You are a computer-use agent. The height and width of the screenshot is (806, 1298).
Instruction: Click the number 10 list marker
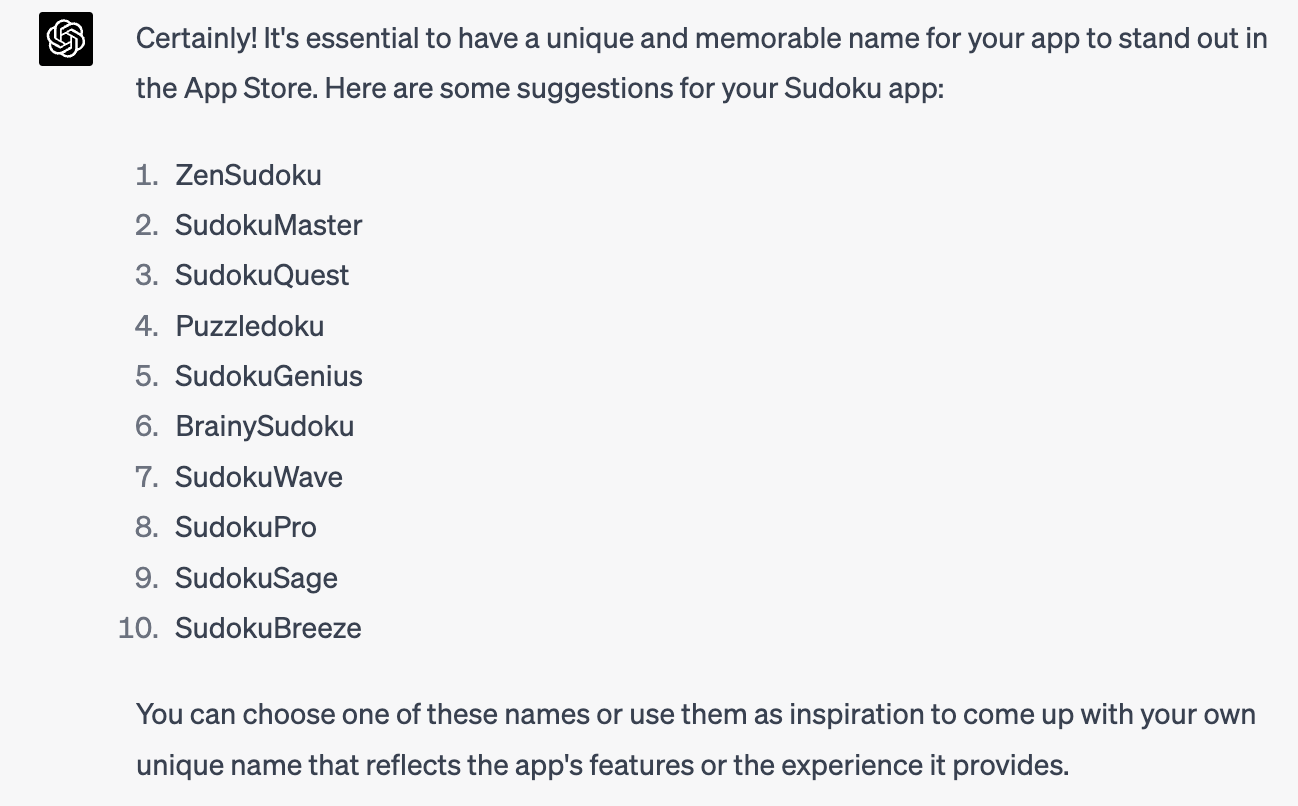(138, 628)
